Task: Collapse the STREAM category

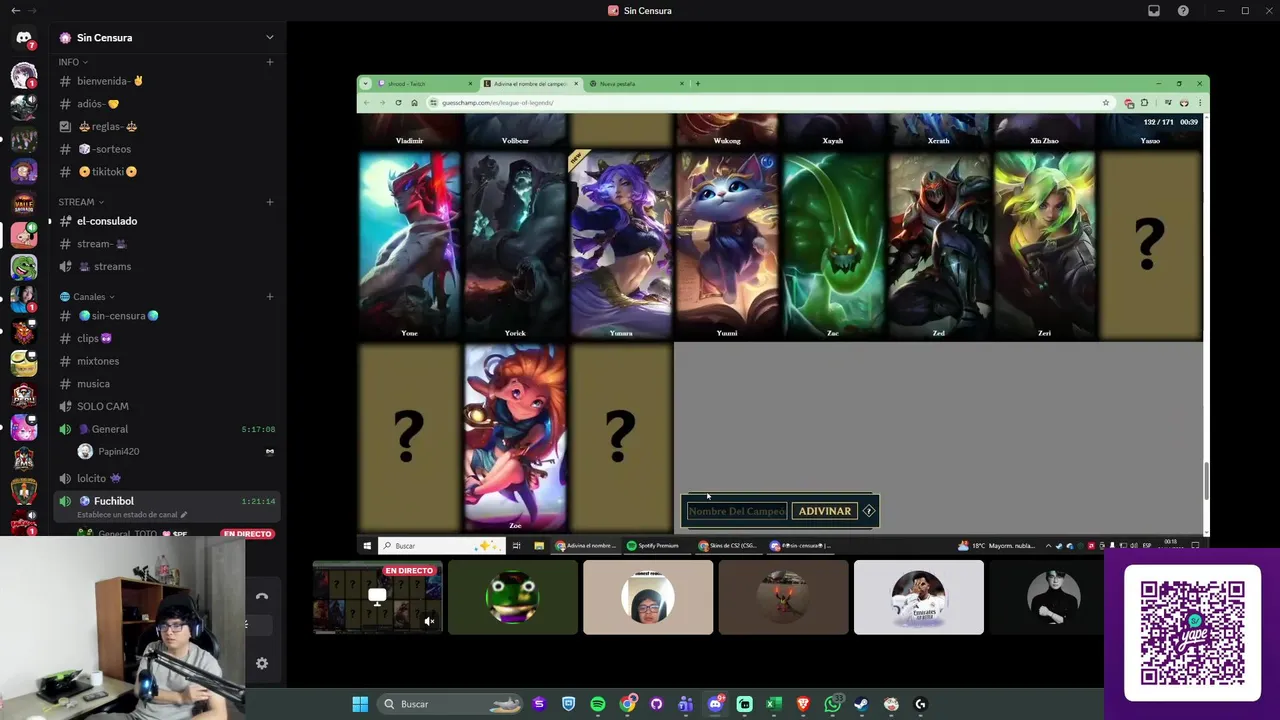Action: coord(80,202)
